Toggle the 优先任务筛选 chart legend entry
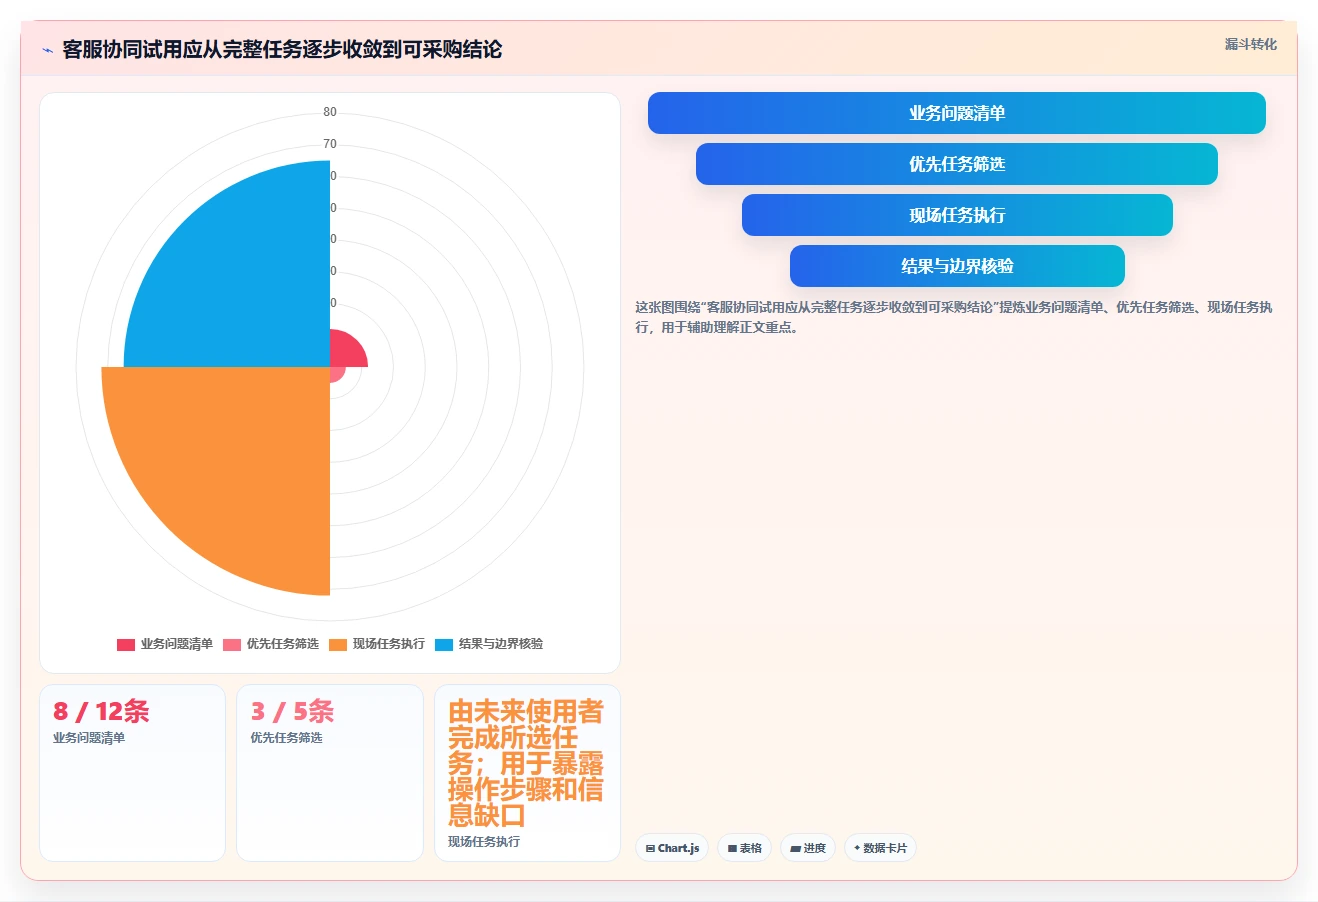The image size is (1318, 902). (271, 644)
